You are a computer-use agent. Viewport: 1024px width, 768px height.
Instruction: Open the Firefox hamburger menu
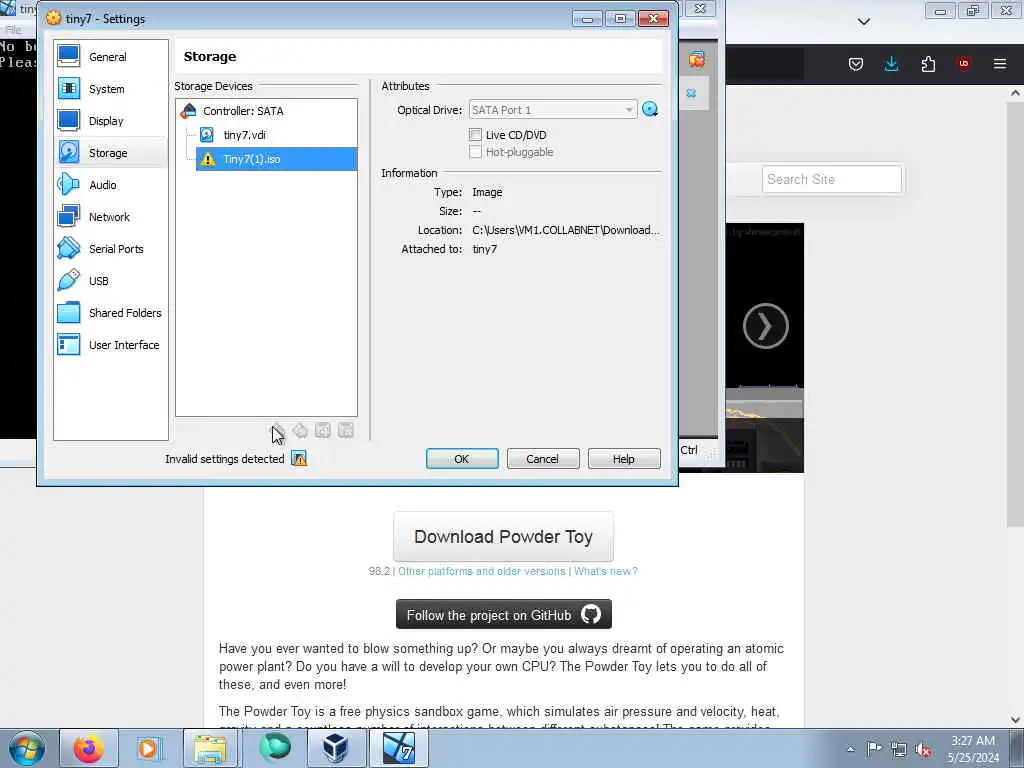coord(1000,64)
